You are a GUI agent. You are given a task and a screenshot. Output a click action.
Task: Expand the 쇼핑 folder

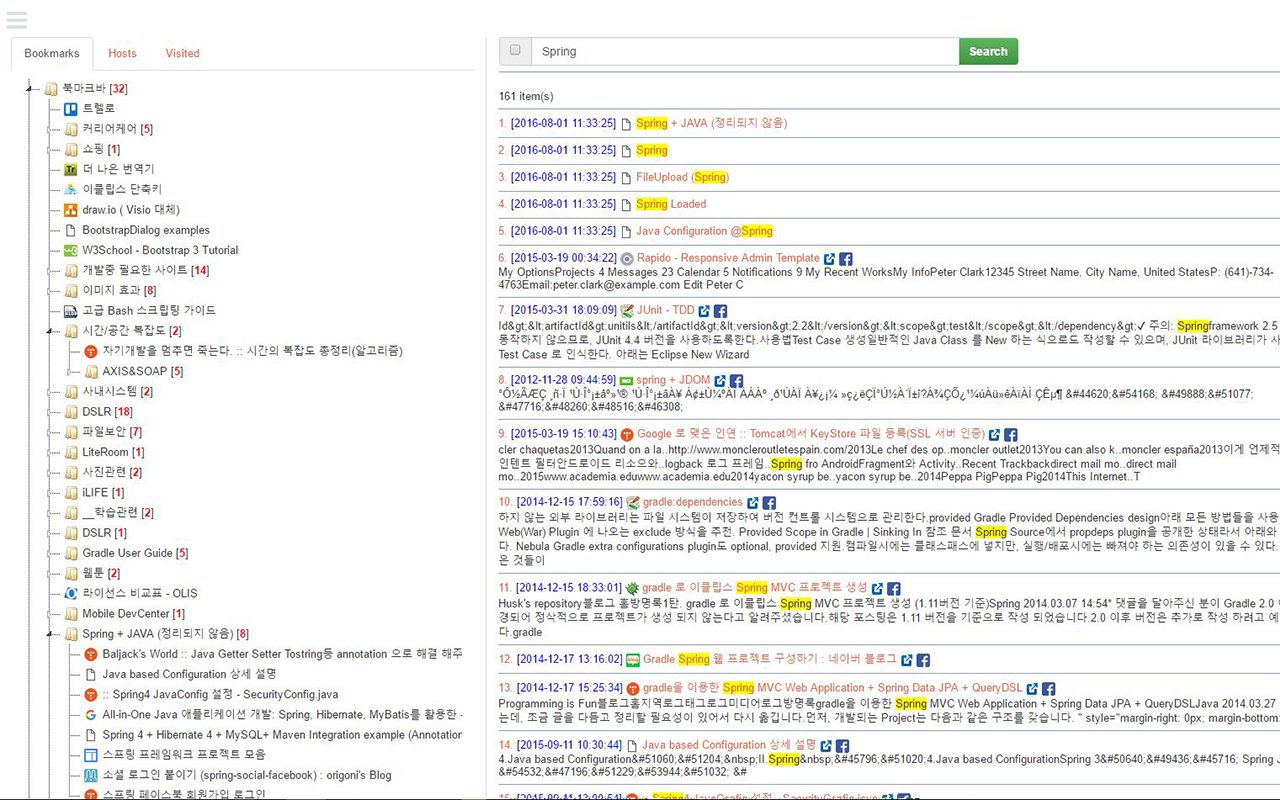(51, 149)
